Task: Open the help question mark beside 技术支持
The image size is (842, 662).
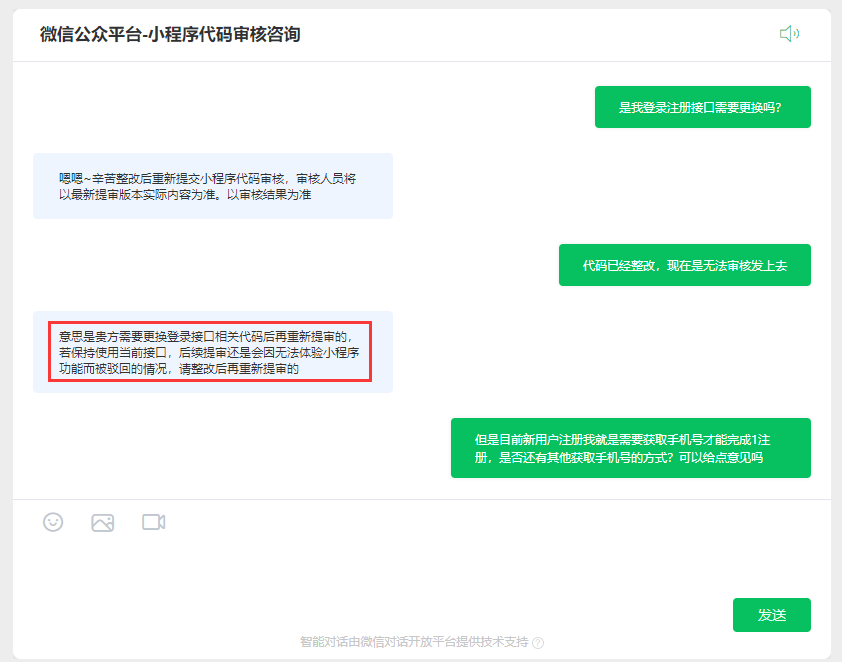Action: tap(538, 643)
